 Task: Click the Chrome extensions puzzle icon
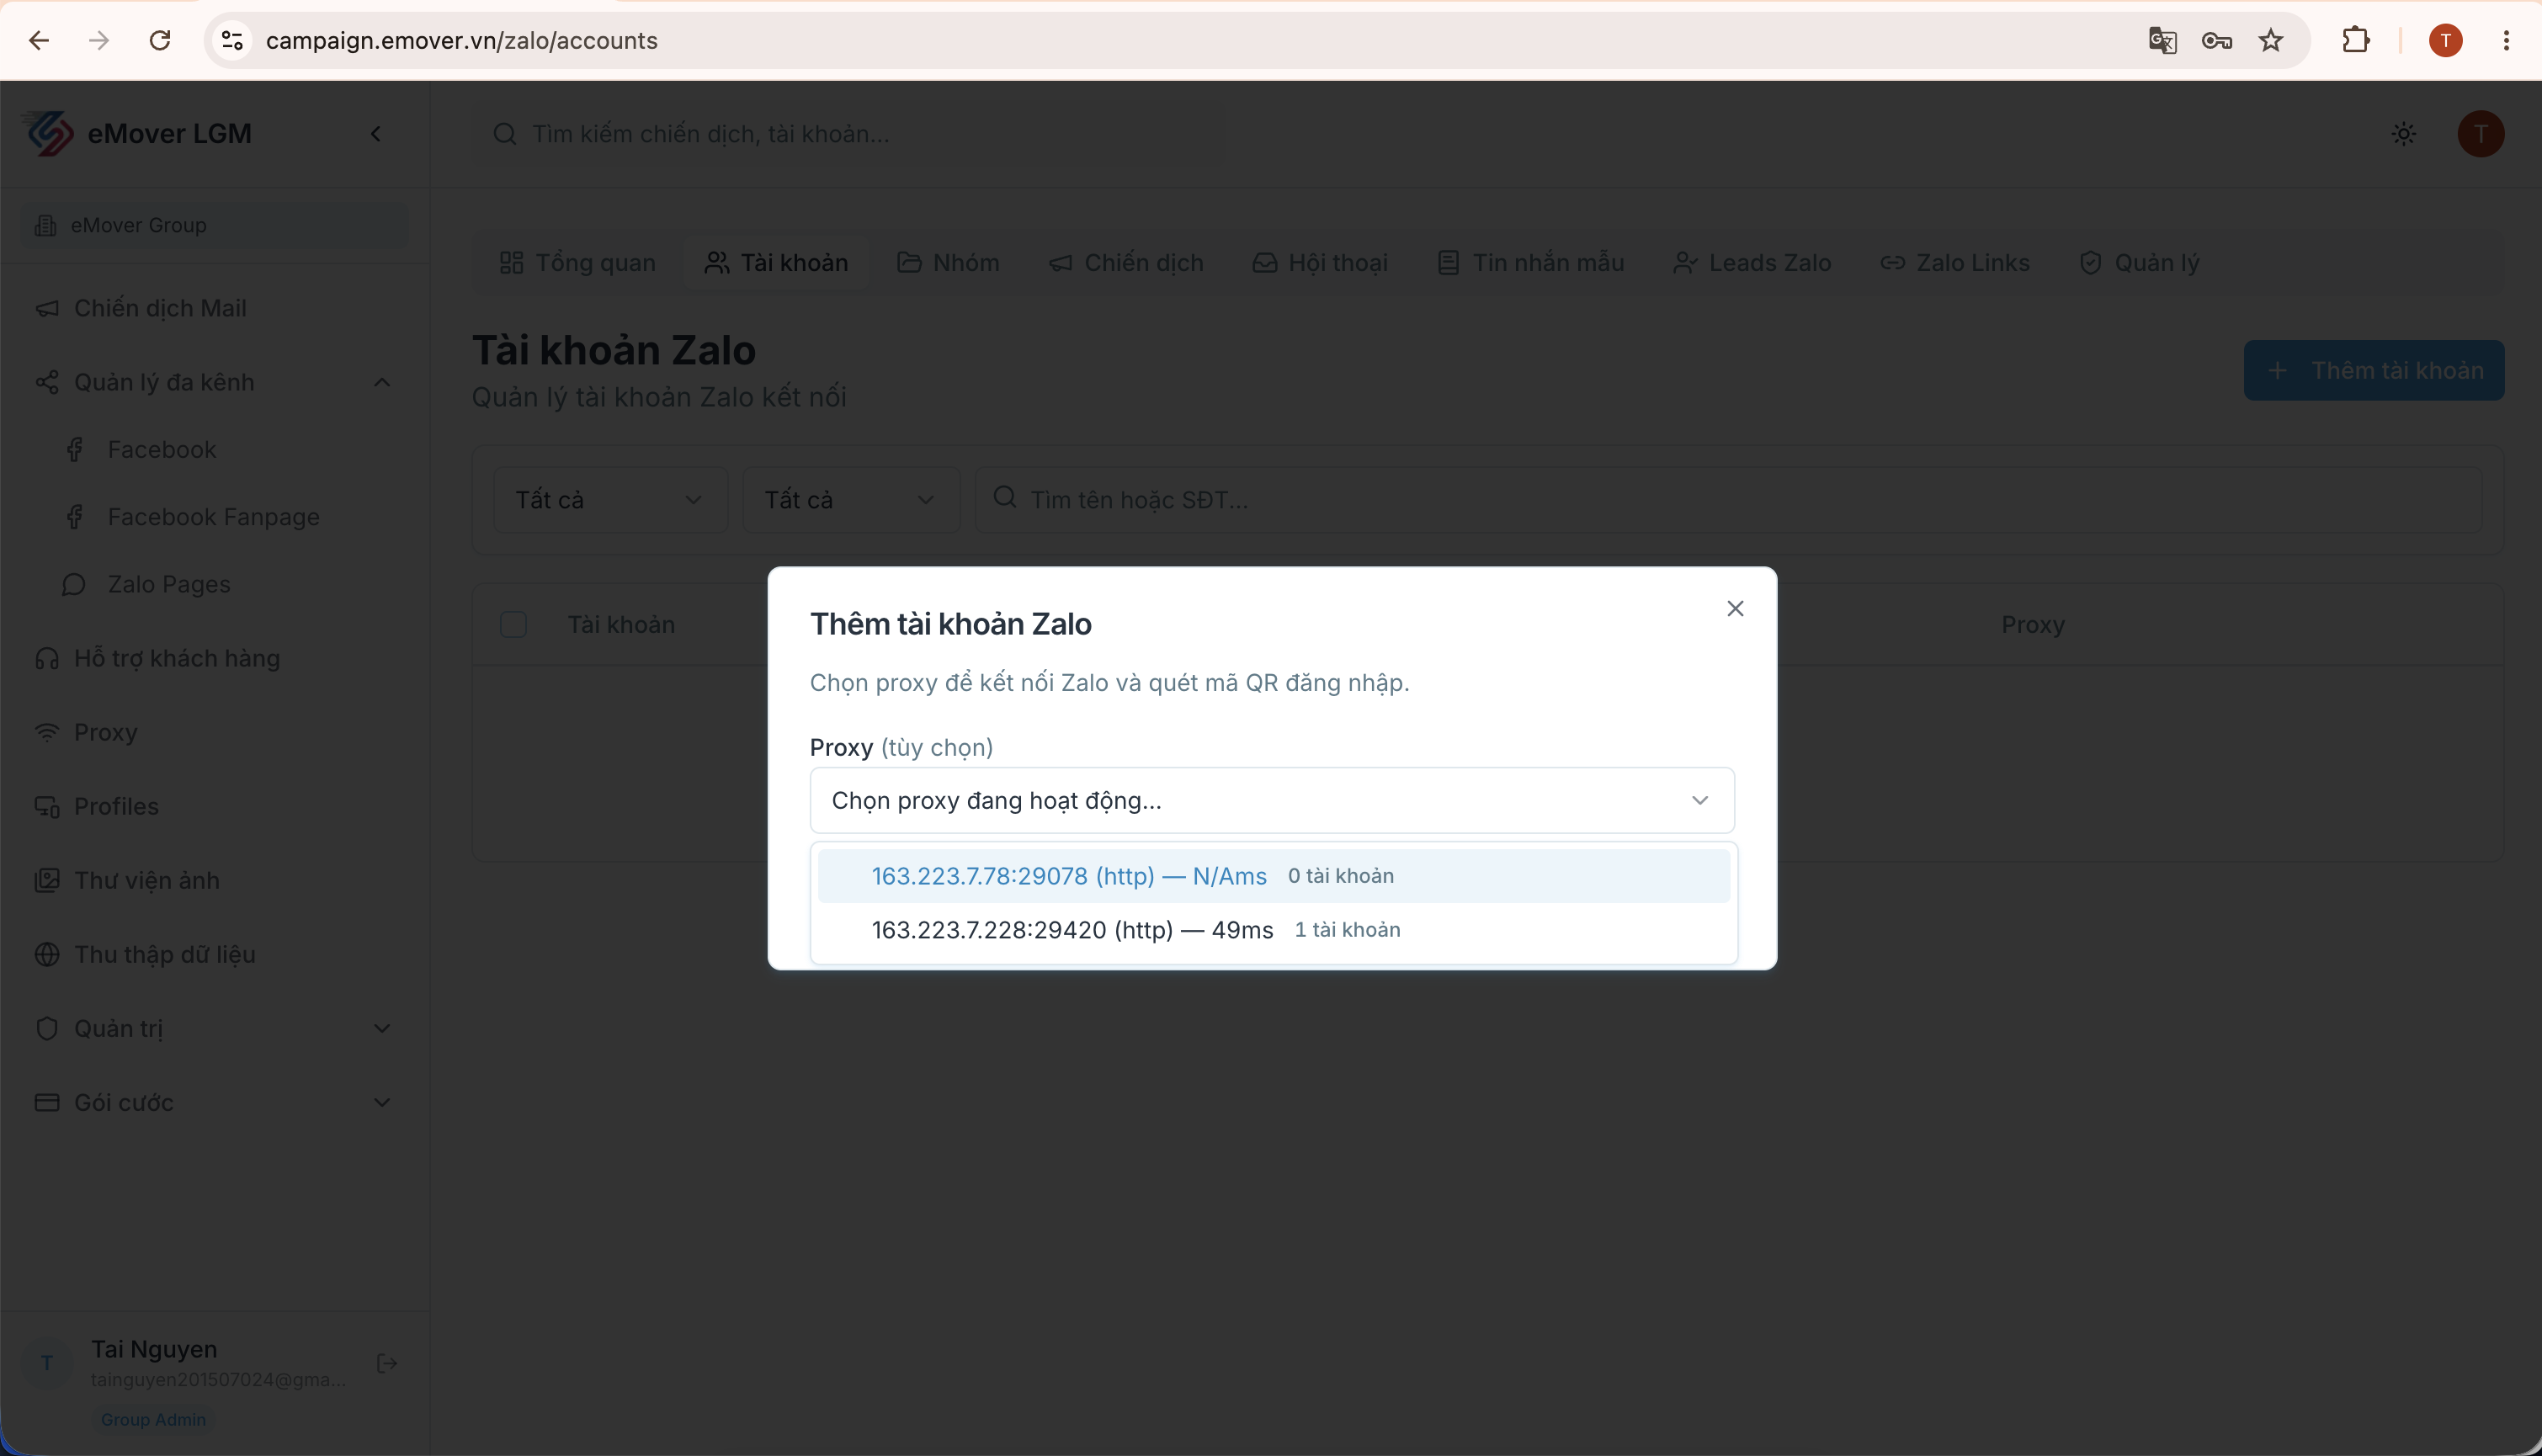2356,41
